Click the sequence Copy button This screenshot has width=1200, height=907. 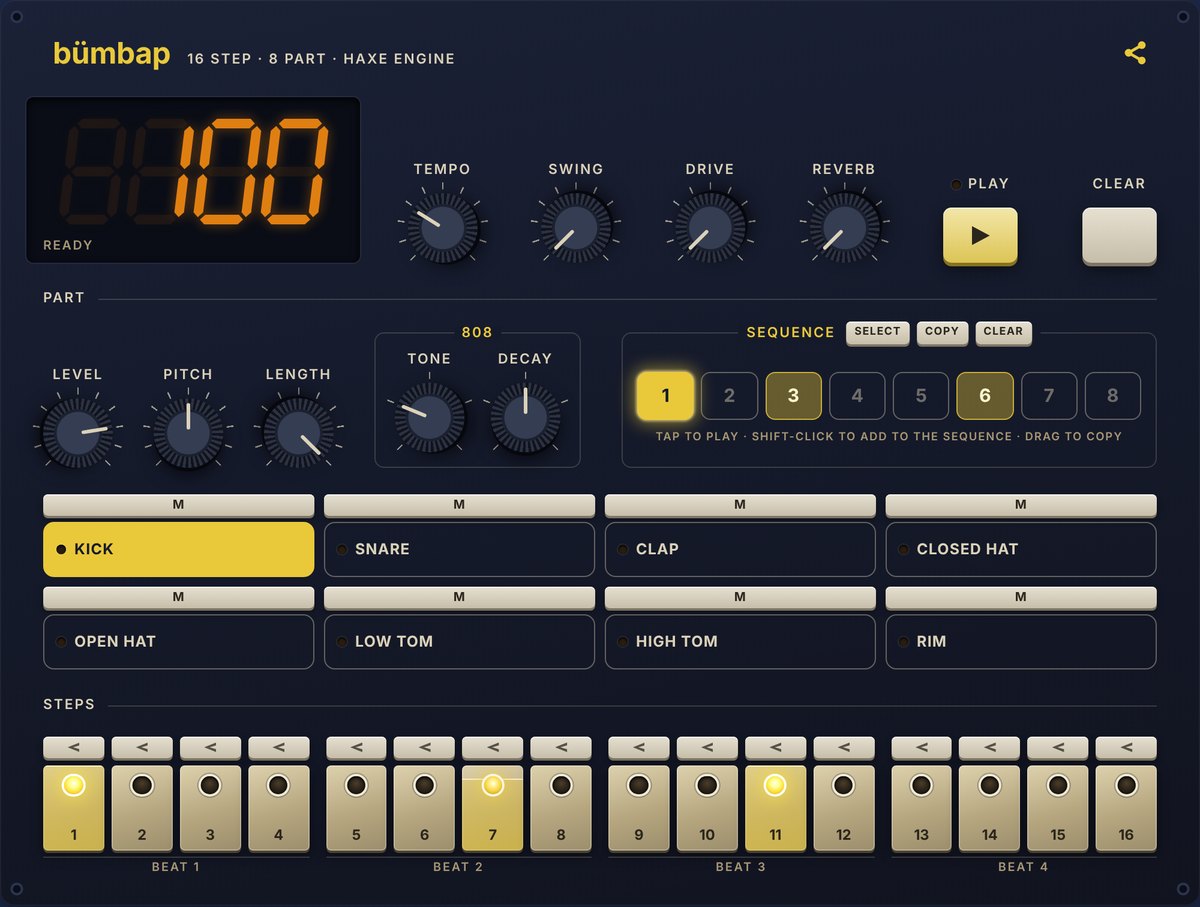(x=941, y=332)
